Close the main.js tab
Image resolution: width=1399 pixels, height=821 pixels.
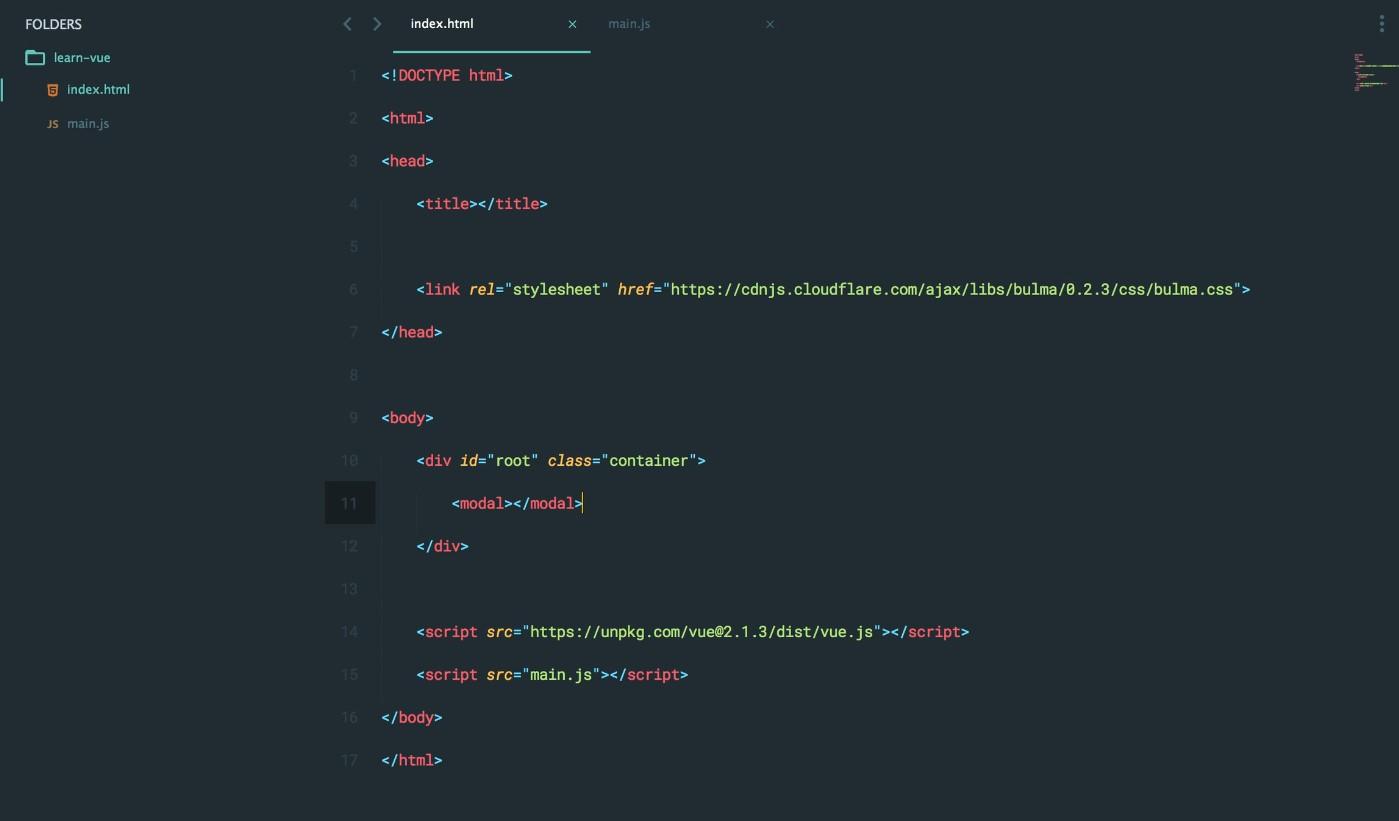point(770,24)
